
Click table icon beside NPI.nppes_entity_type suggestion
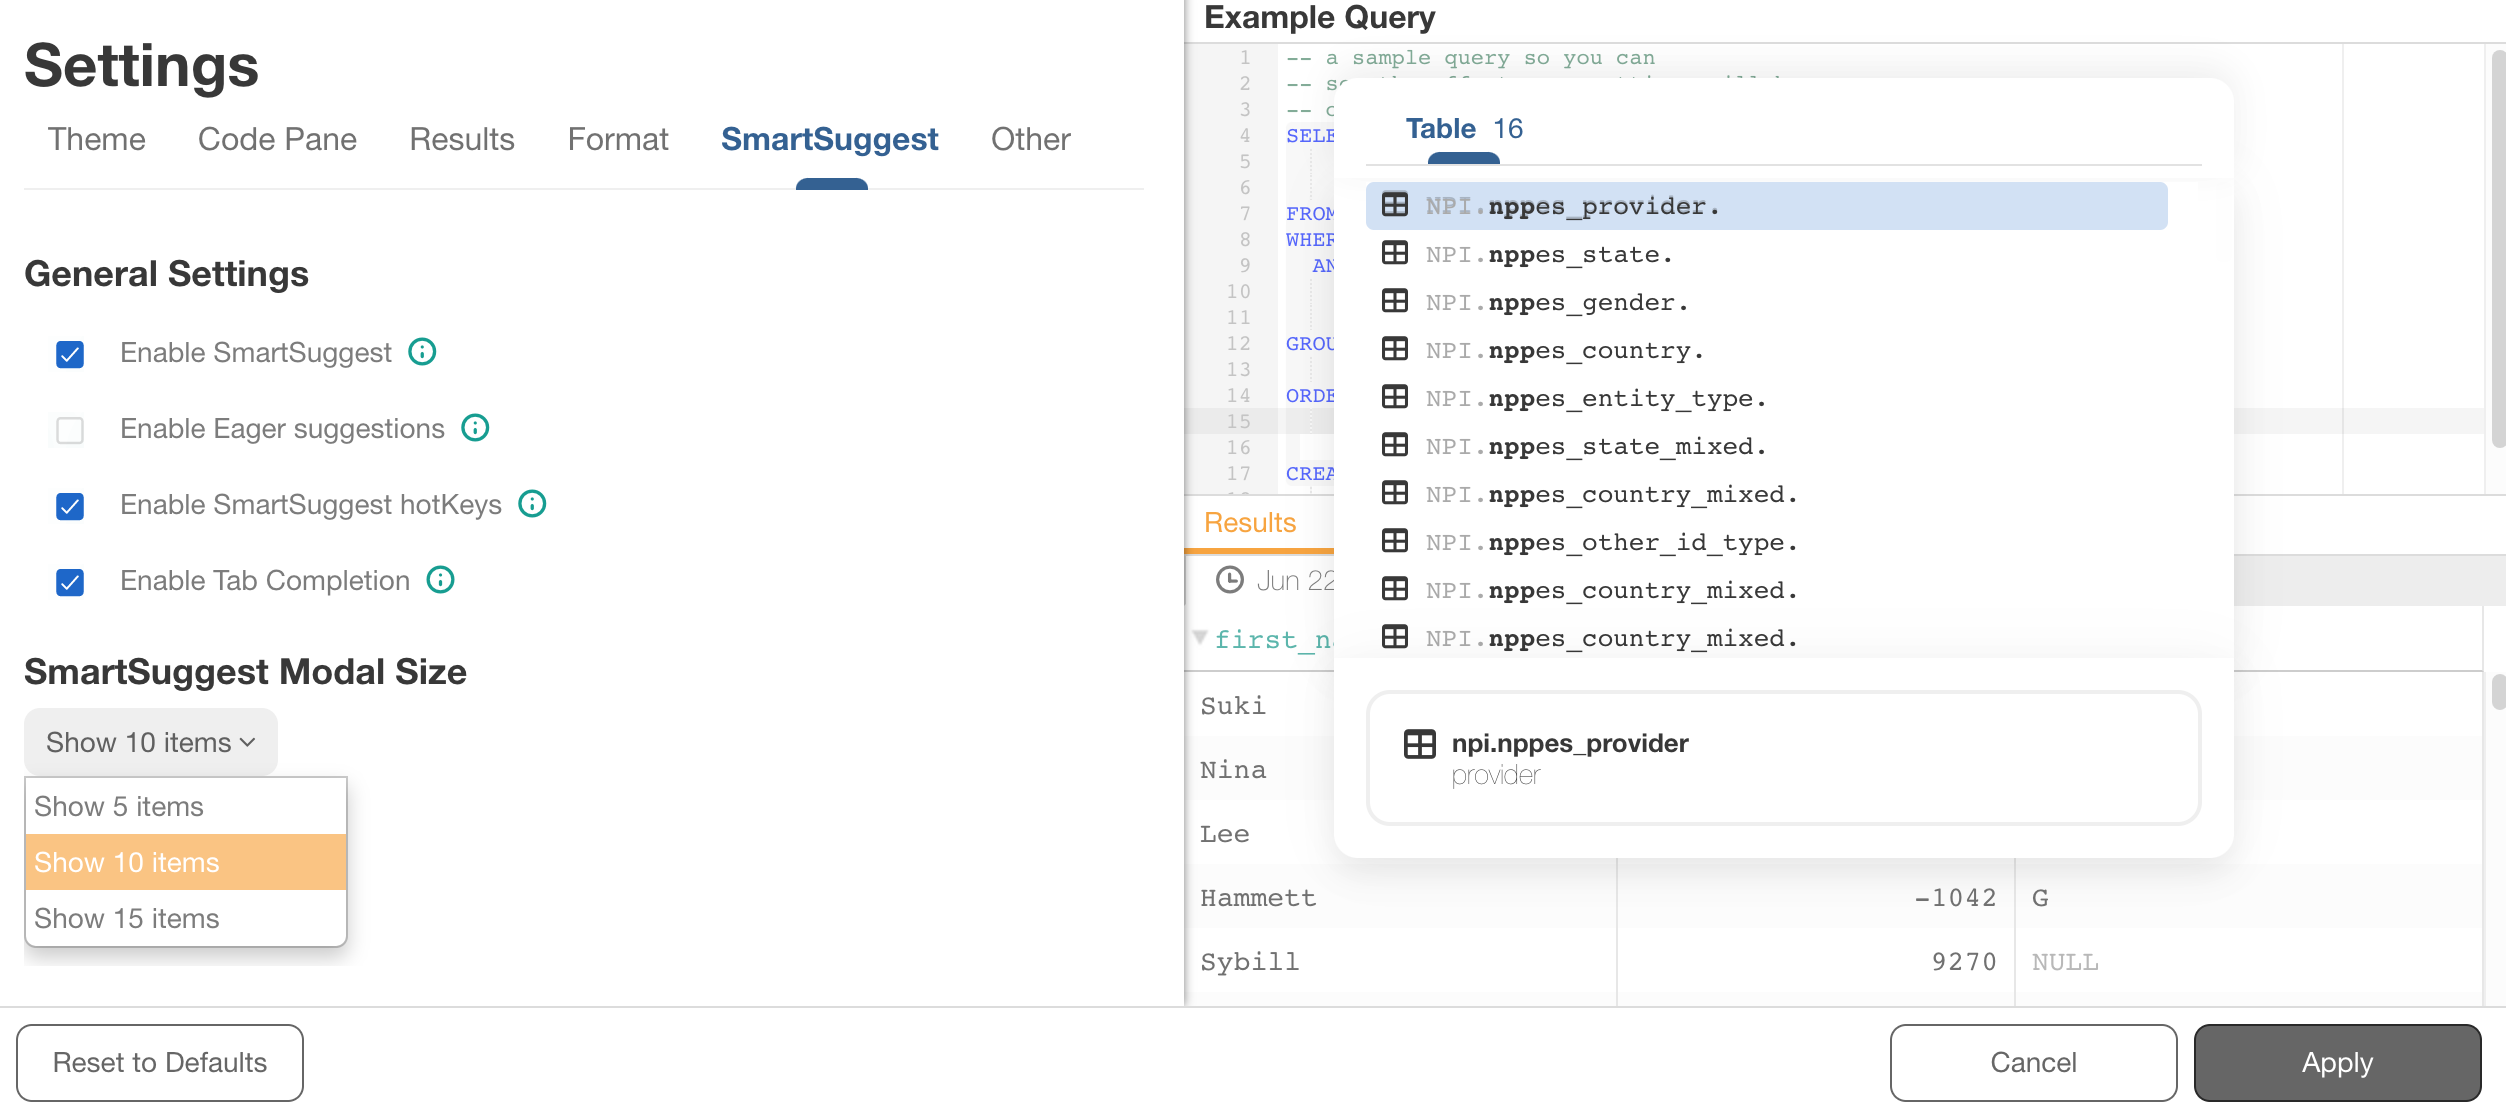(x=1394, y=397)
